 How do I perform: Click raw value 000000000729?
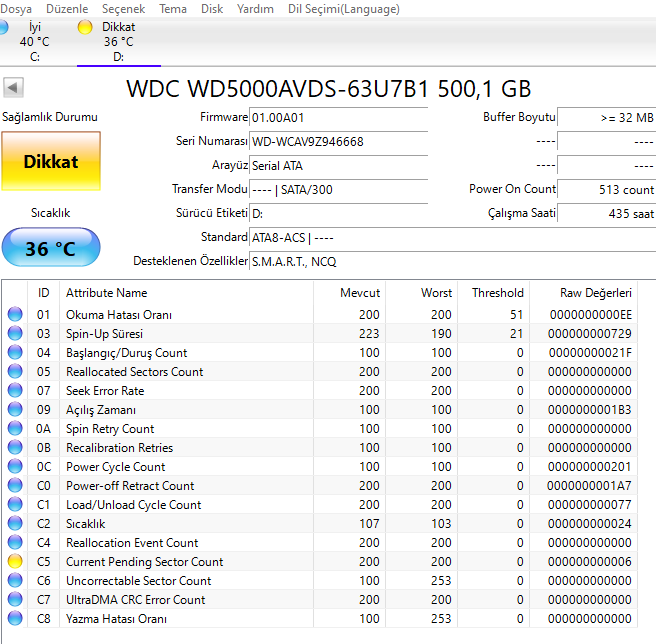tap(589, 334)
